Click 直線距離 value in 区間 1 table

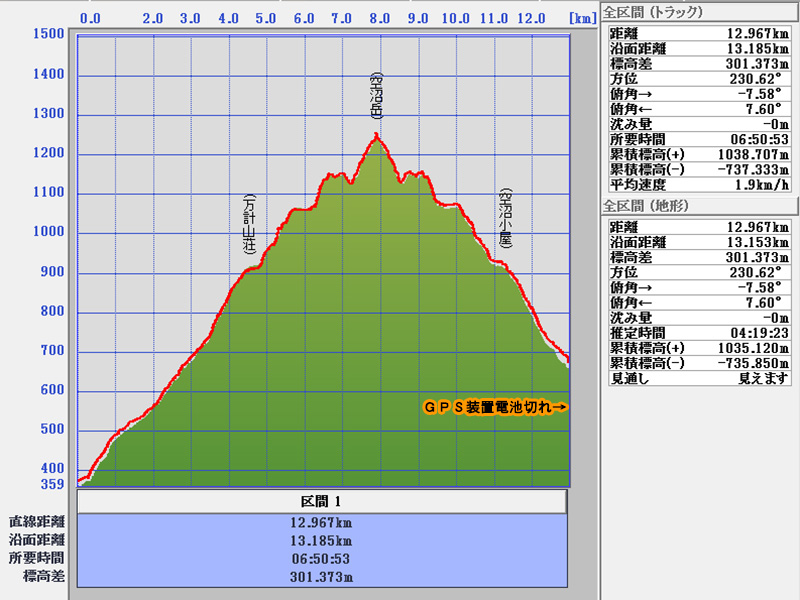(322, 522)
